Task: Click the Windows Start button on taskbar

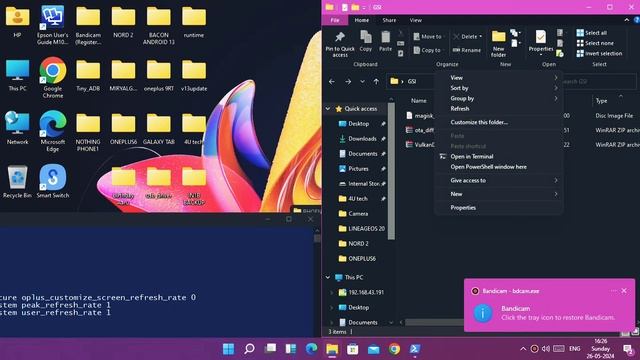Action: pos(229,349)
